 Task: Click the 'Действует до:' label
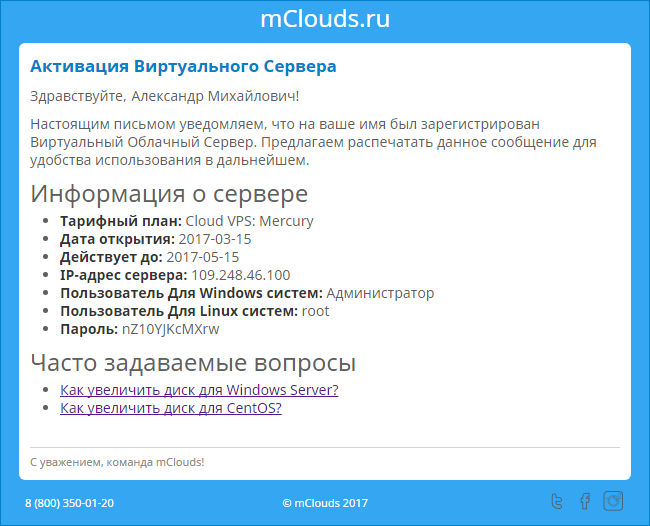point(112,257)
